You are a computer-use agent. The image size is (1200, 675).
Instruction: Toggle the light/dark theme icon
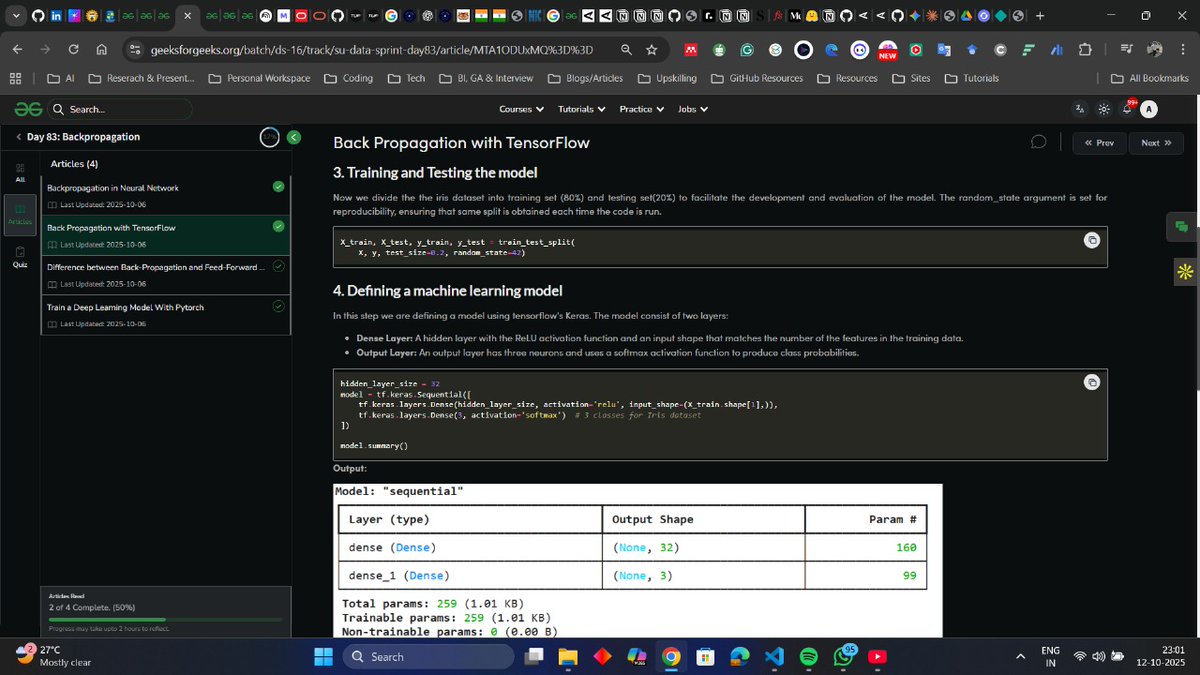pyautogui.click(x=1104, y=109)
